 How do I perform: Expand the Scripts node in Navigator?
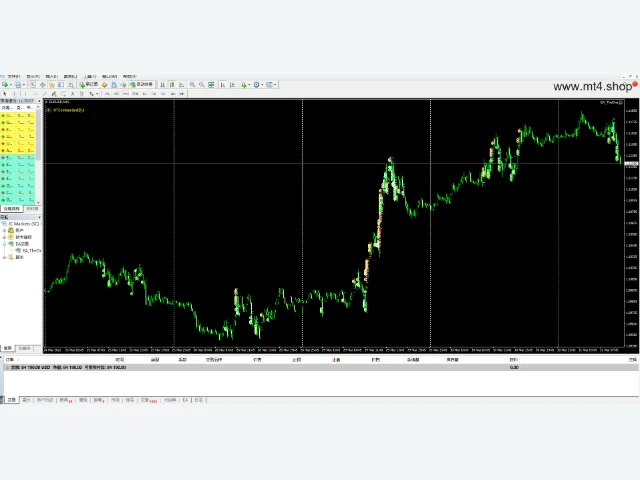point(4,257)
